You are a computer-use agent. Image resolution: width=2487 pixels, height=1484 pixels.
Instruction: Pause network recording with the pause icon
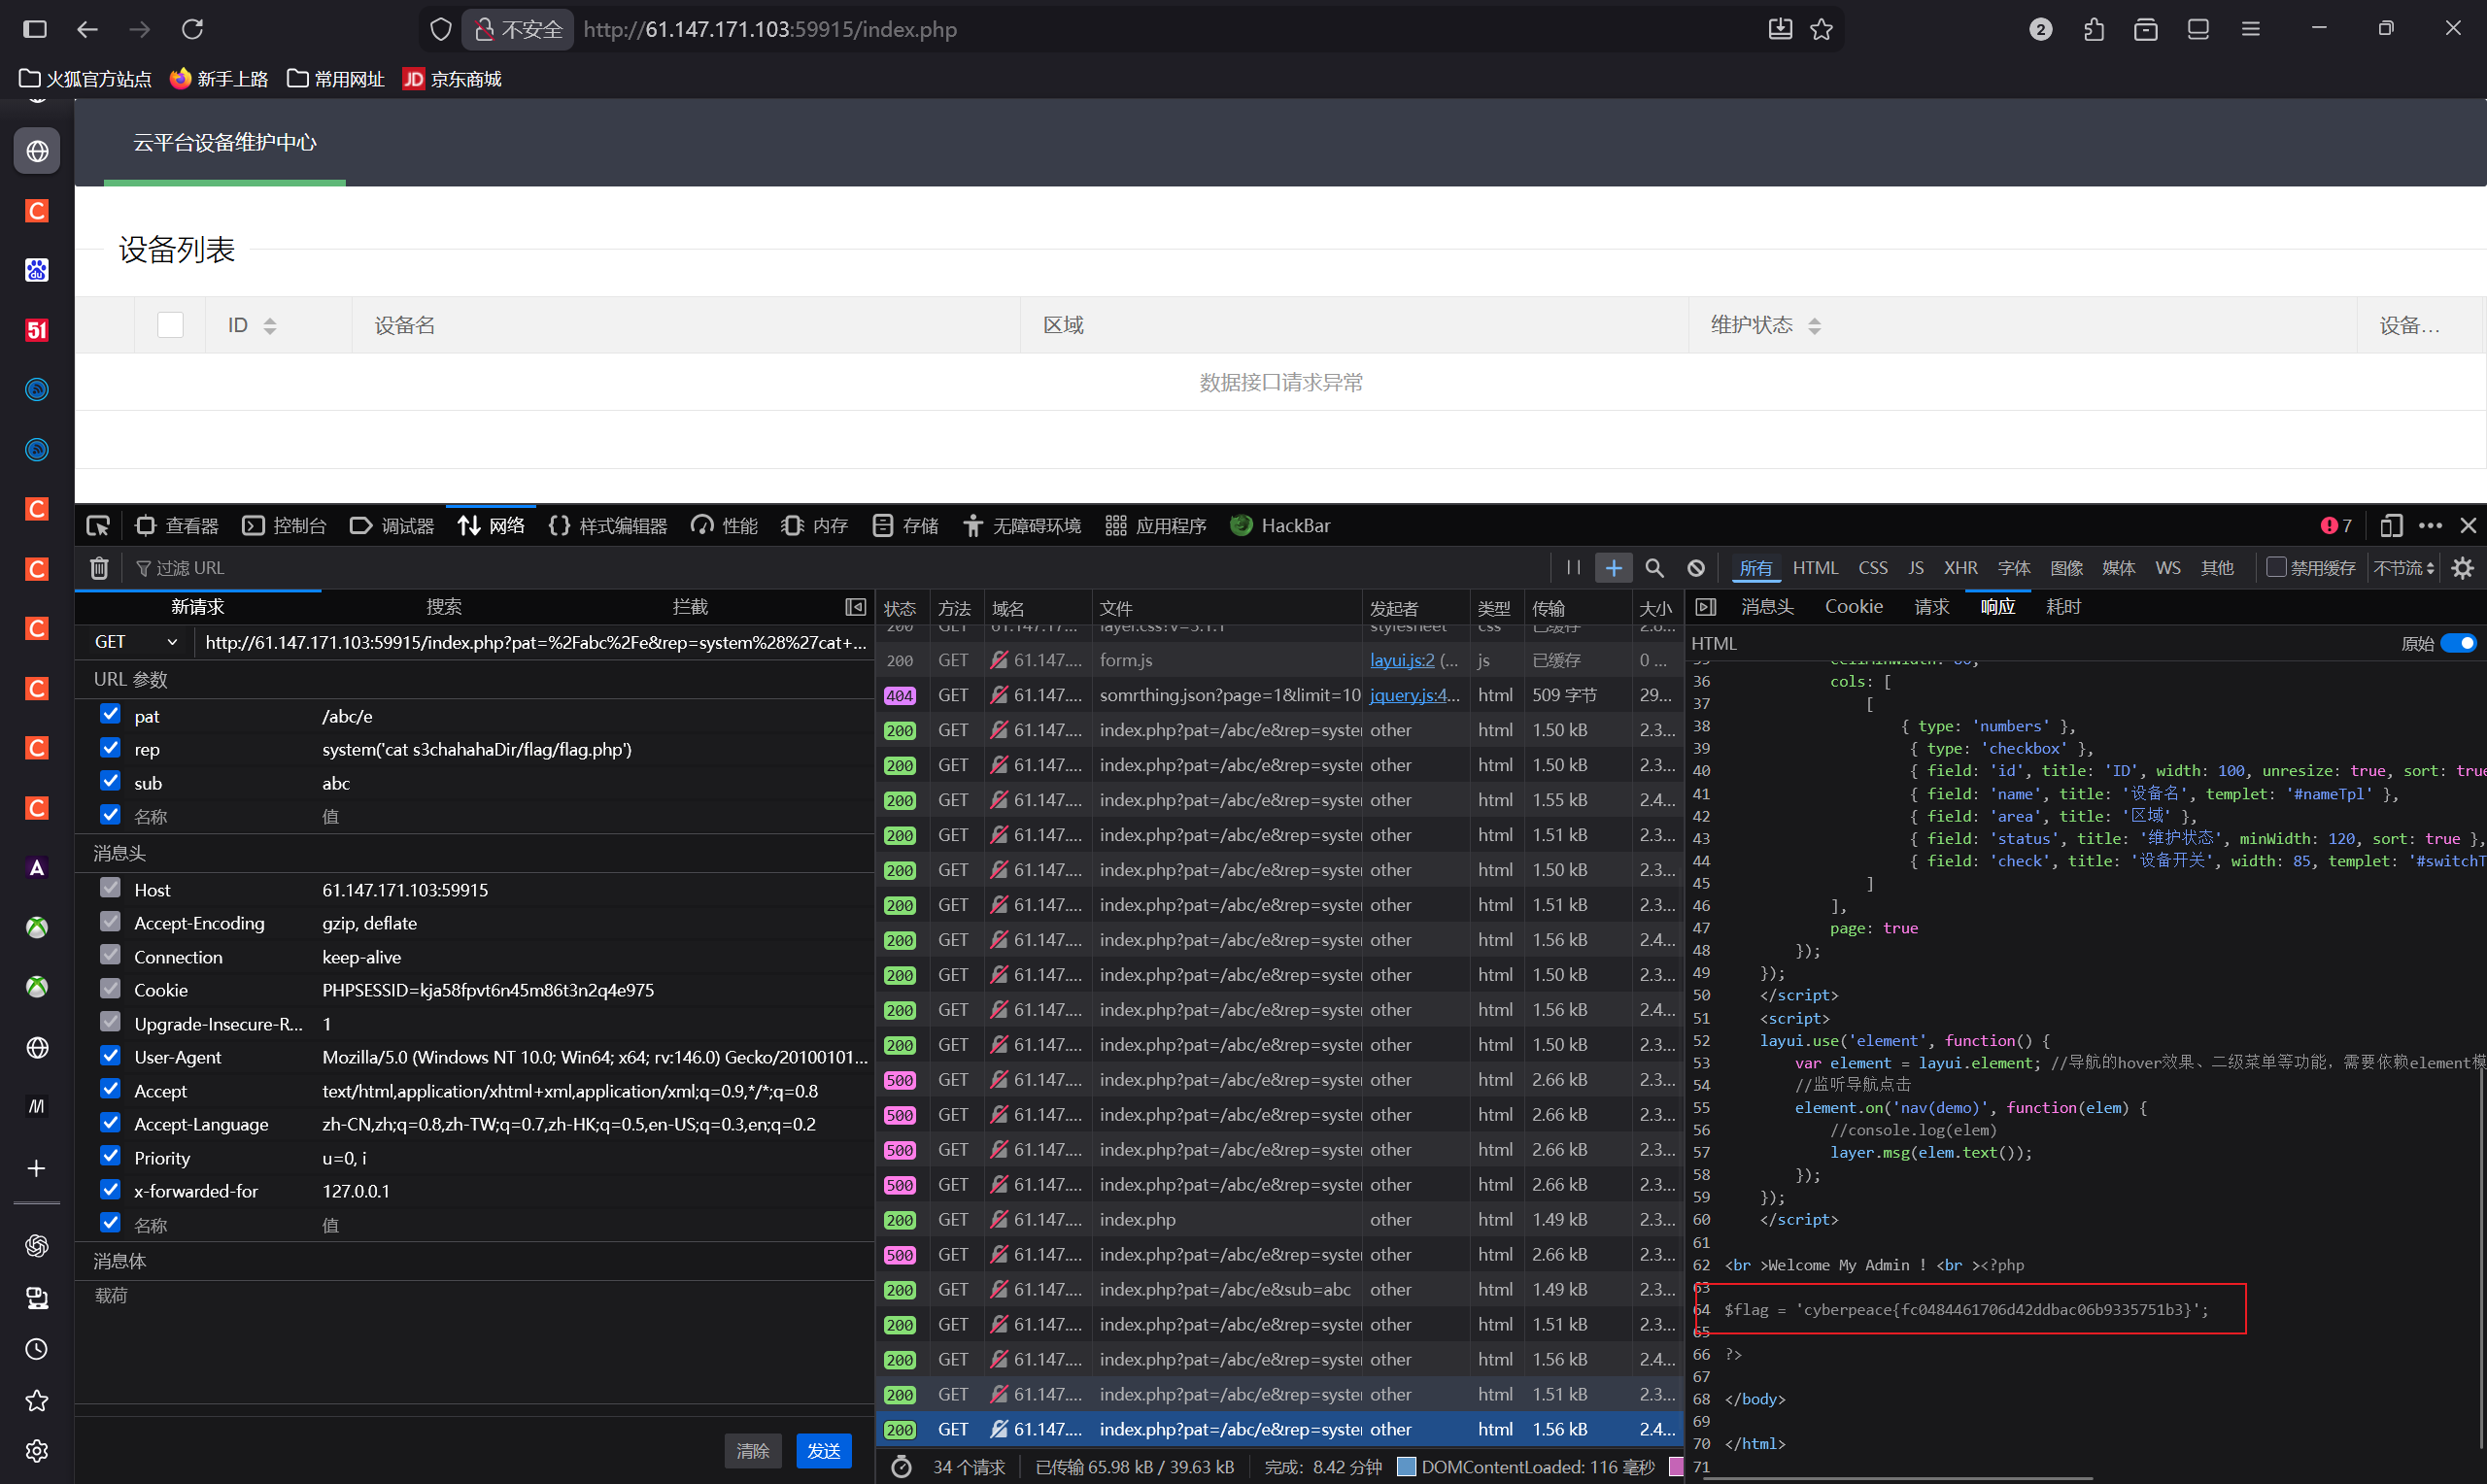[1573, 568]
